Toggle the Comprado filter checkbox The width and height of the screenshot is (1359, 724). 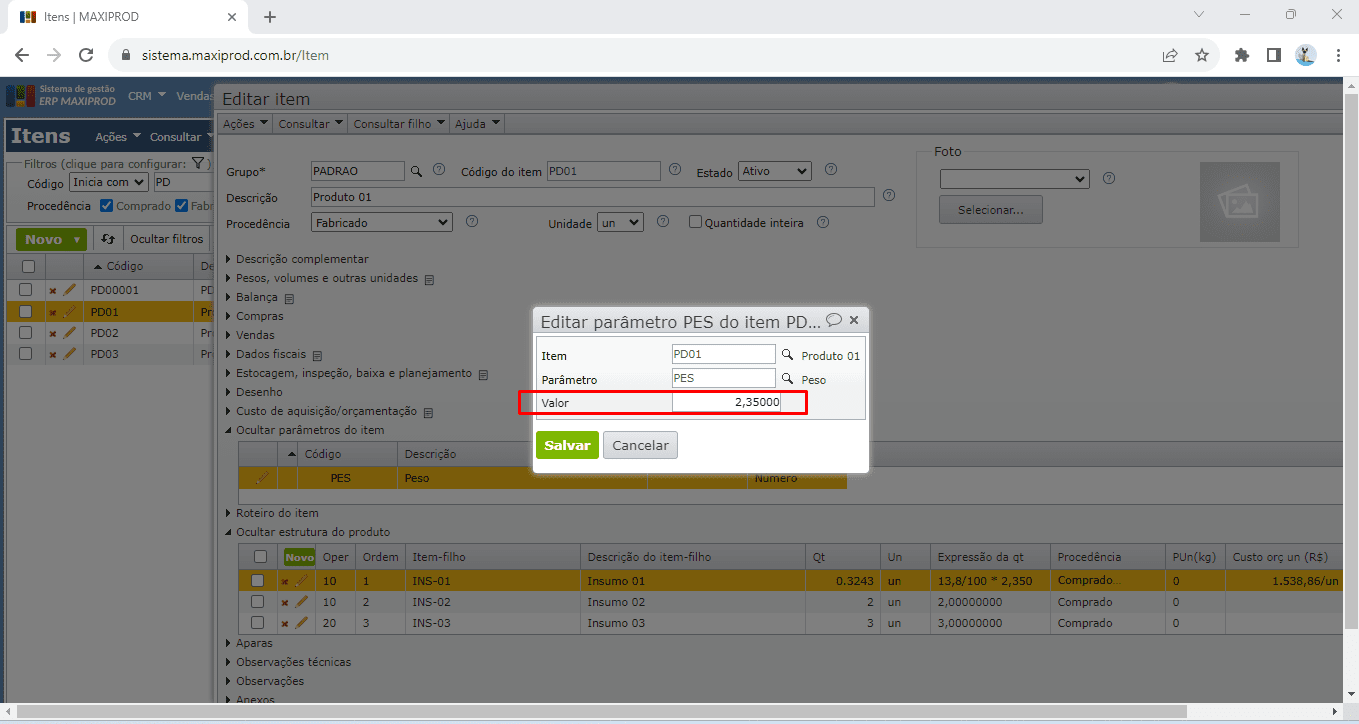coord(106,206)
